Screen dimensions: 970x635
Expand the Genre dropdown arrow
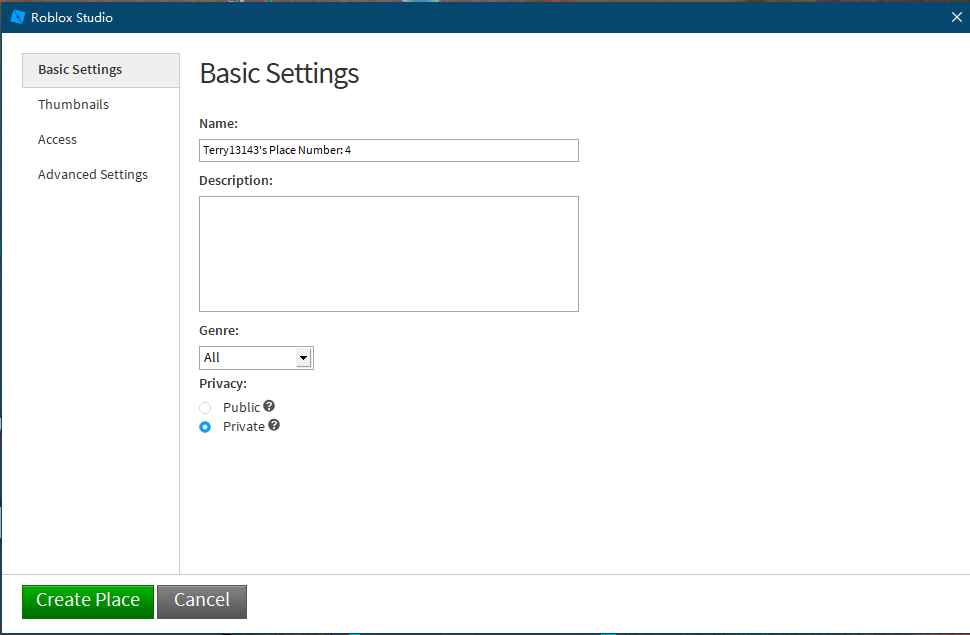303,358
